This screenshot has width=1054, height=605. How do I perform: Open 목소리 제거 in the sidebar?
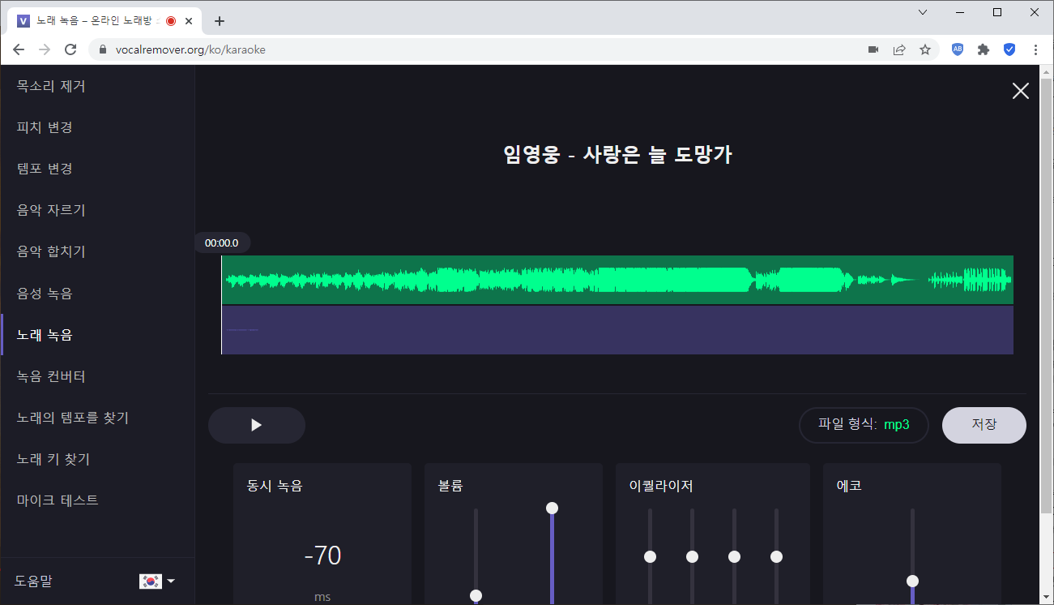tap(51, 86)
